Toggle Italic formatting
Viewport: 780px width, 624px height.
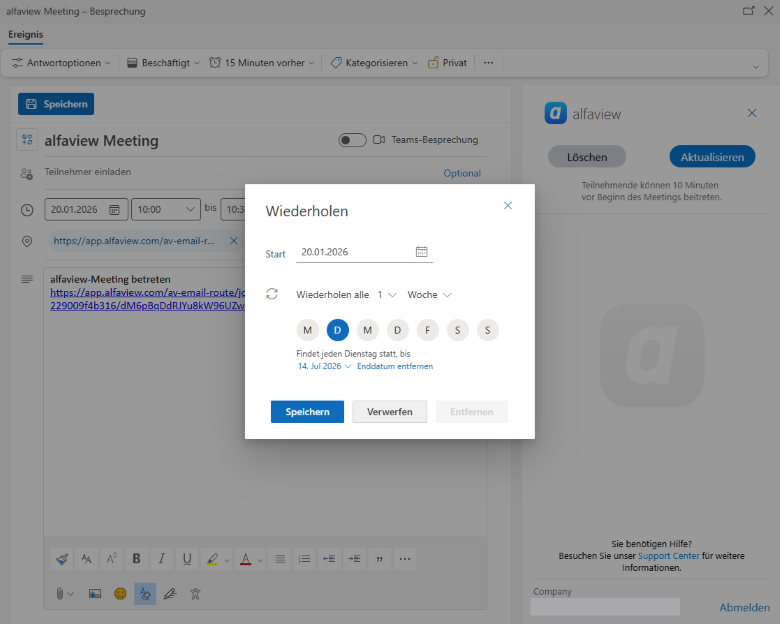[162, 559]
